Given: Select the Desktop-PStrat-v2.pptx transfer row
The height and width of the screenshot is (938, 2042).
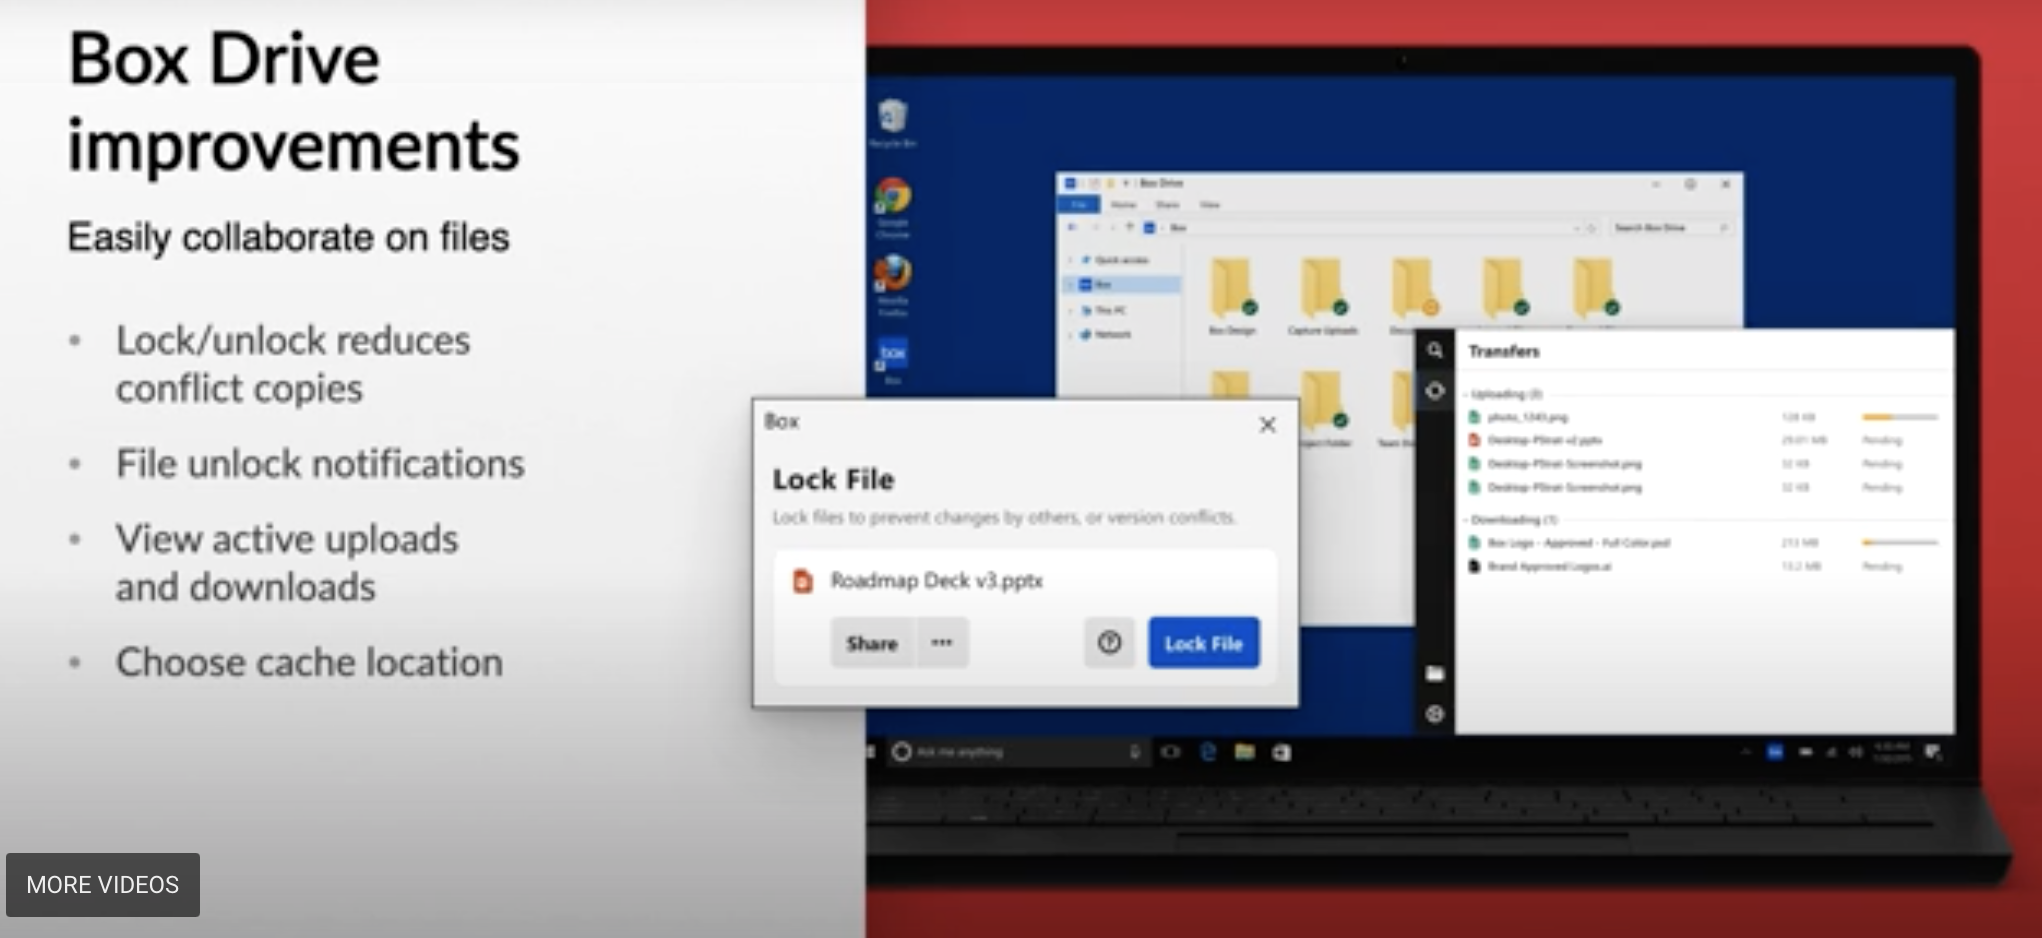Looking at the screenshot, I should [x=1704, y=440].
